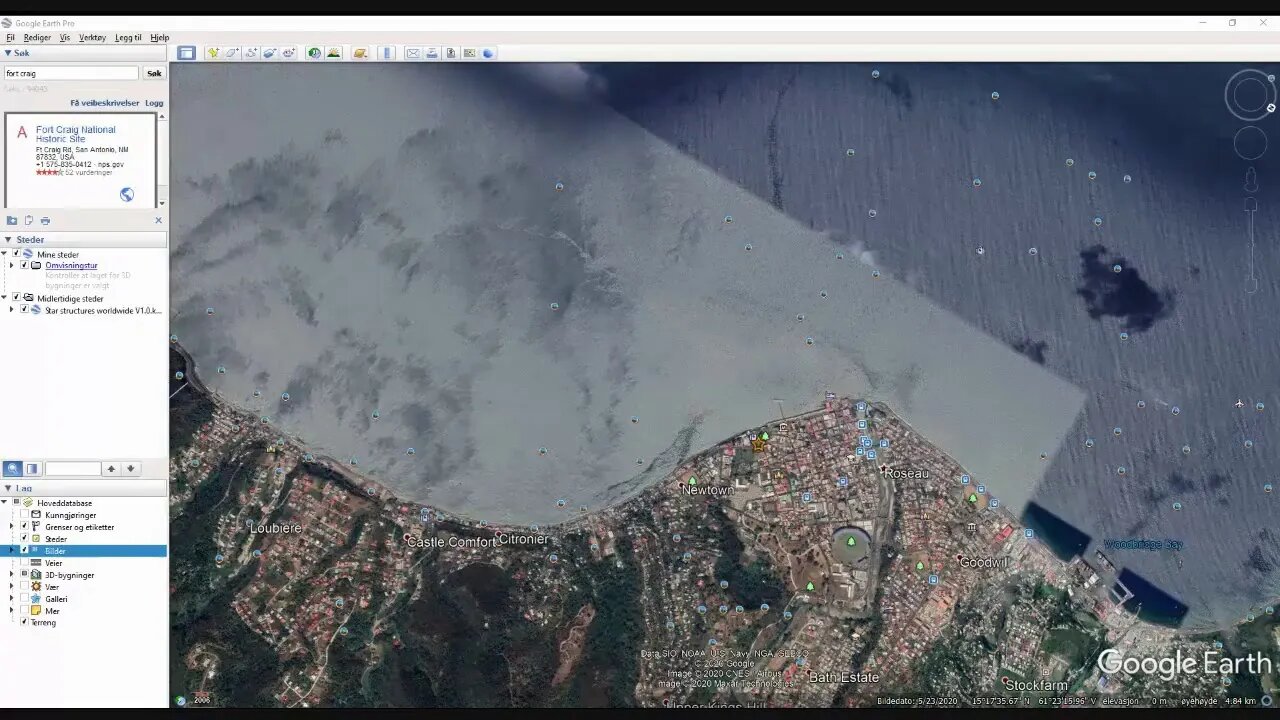
Task: Expand Mer layer
Action: coord(12,611)
